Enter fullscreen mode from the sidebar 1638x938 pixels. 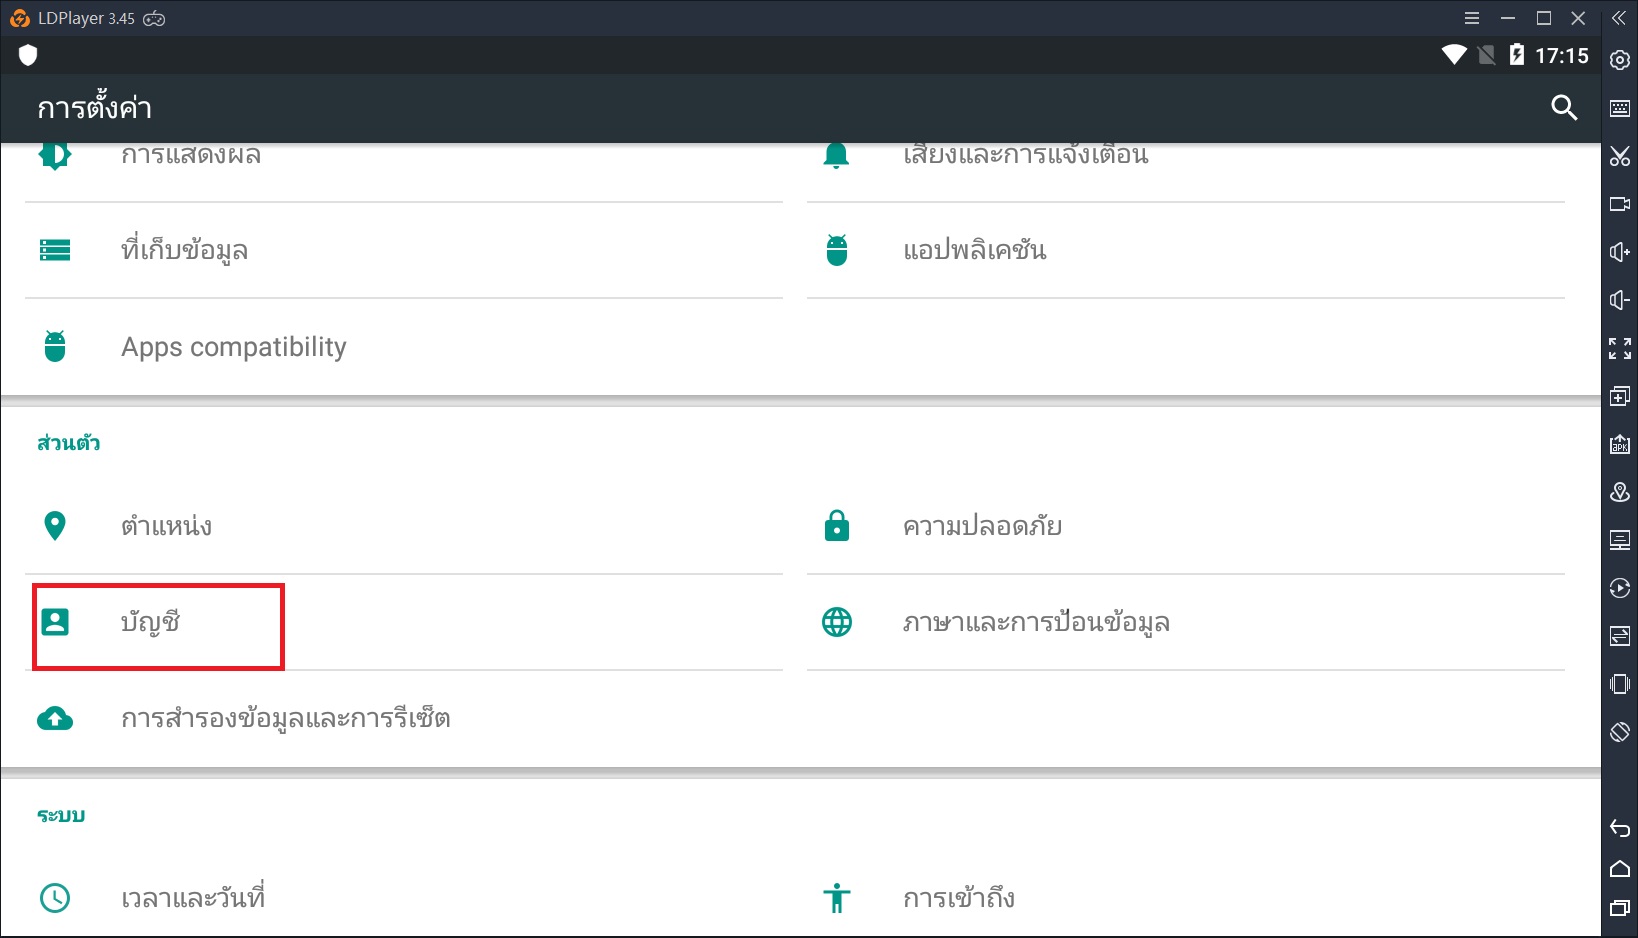pyautogui.click(x=1620, y=348)
